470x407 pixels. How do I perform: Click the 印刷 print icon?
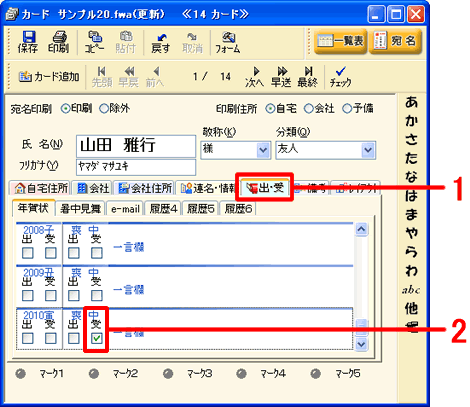pyautogui.click(x=59, y=42)
